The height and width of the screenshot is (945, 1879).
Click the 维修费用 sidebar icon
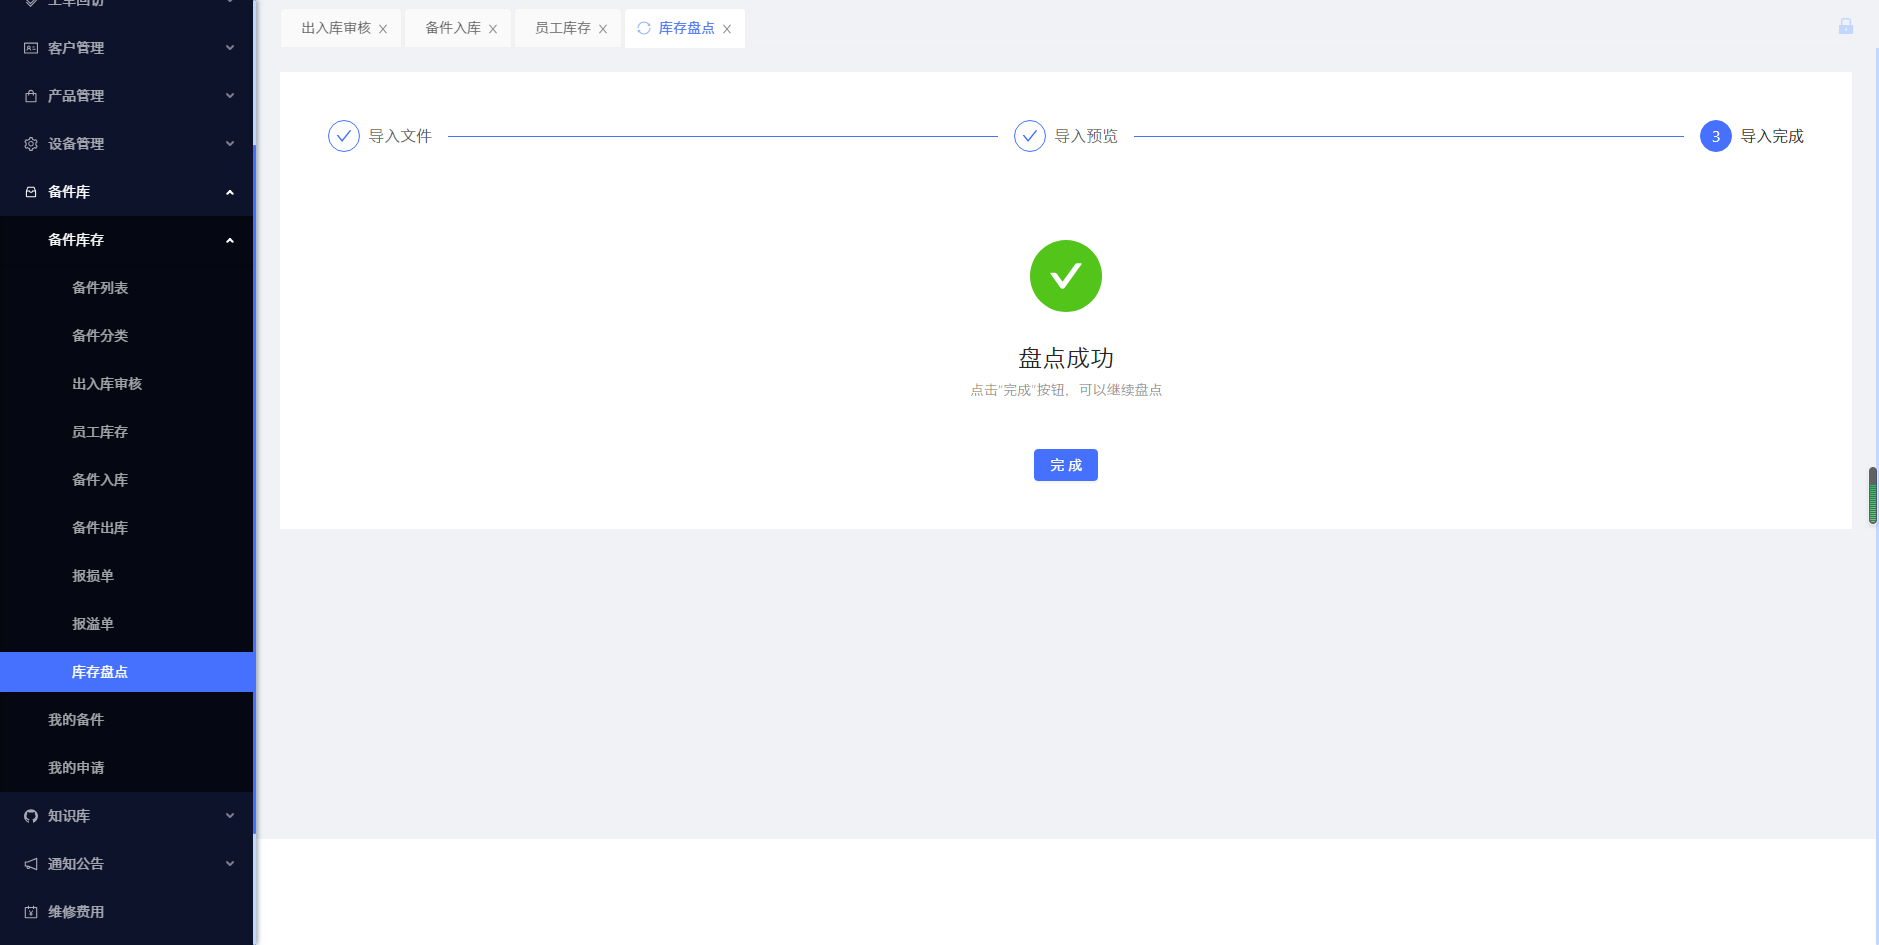click(x=29, y=911)
